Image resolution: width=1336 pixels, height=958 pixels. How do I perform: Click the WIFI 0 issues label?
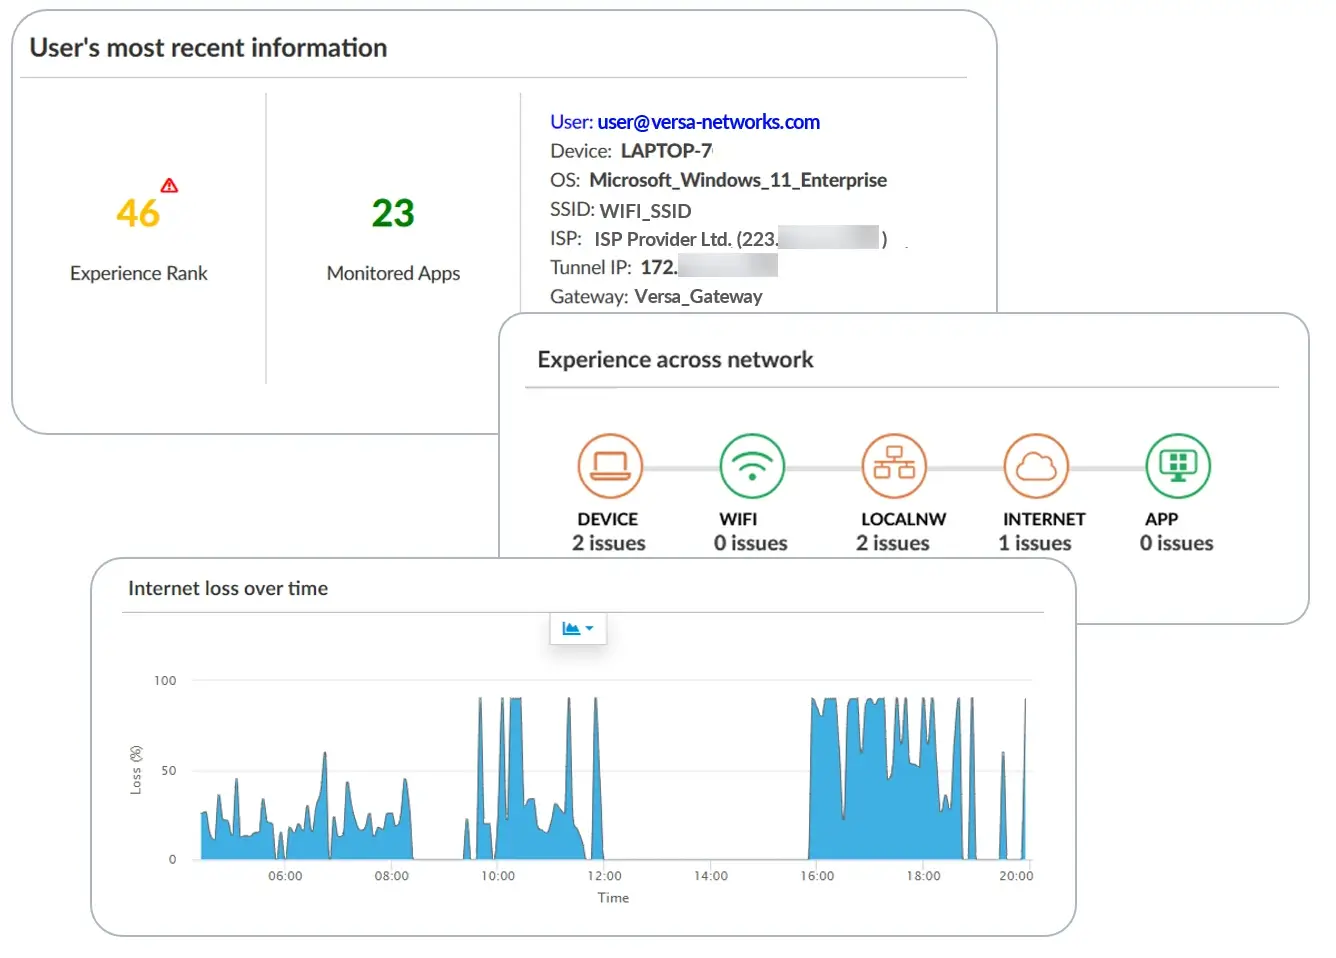(x=750, y=543)
